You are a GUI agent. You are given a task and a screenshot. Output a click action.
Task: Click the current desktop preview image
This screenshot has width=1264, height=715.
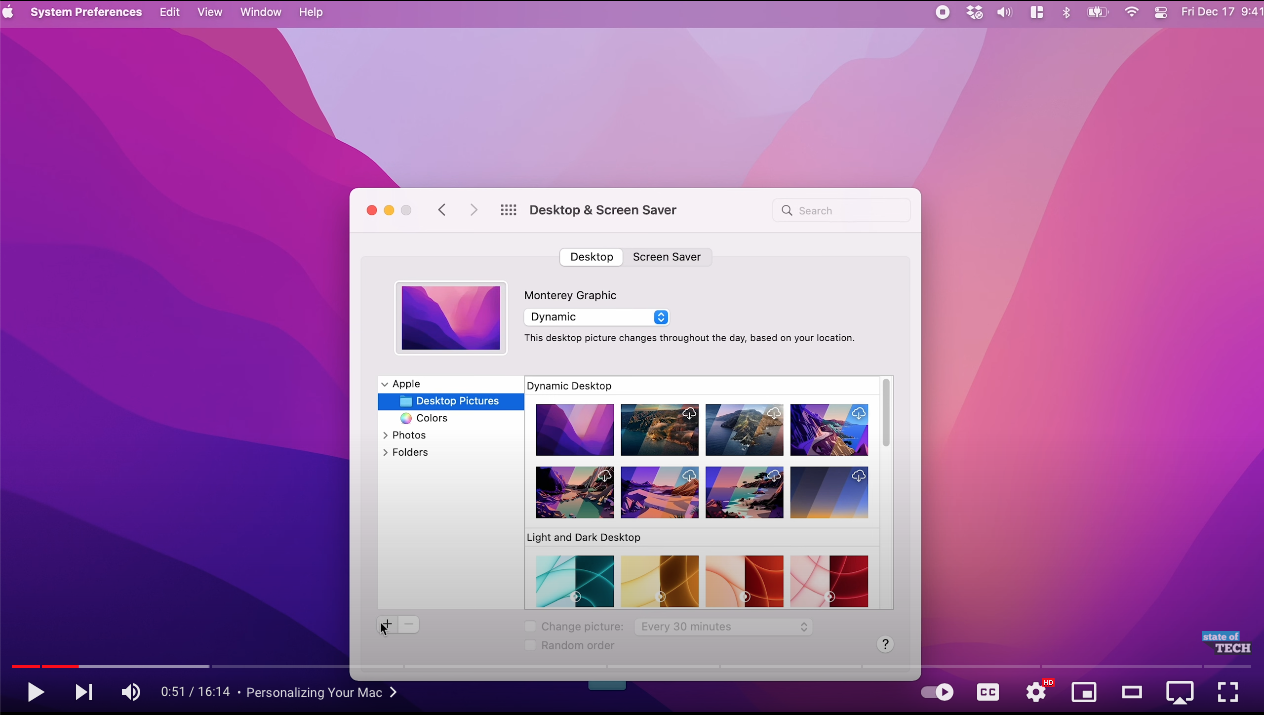[451, 318]
